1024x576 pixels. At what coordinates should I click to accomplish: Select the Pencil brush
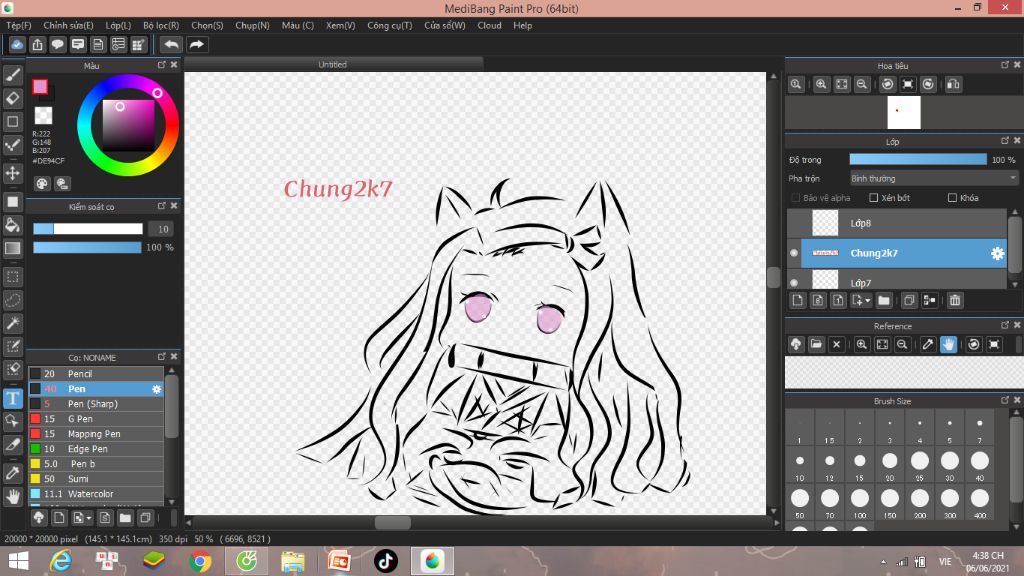tap(96, 374)
